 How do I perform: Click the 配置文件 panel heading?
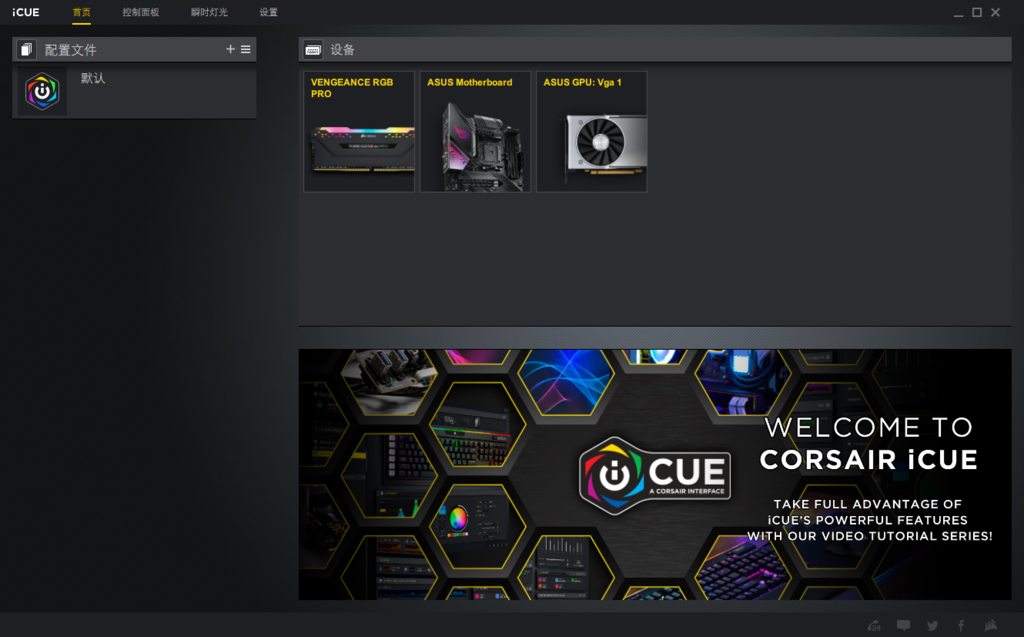(71, 50)
